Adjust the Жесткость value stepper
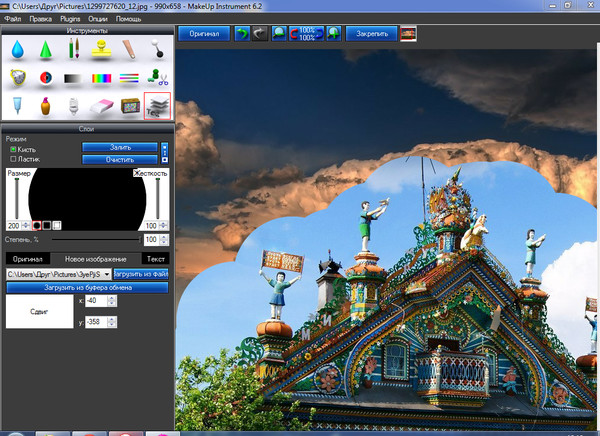 pos(163,225)
